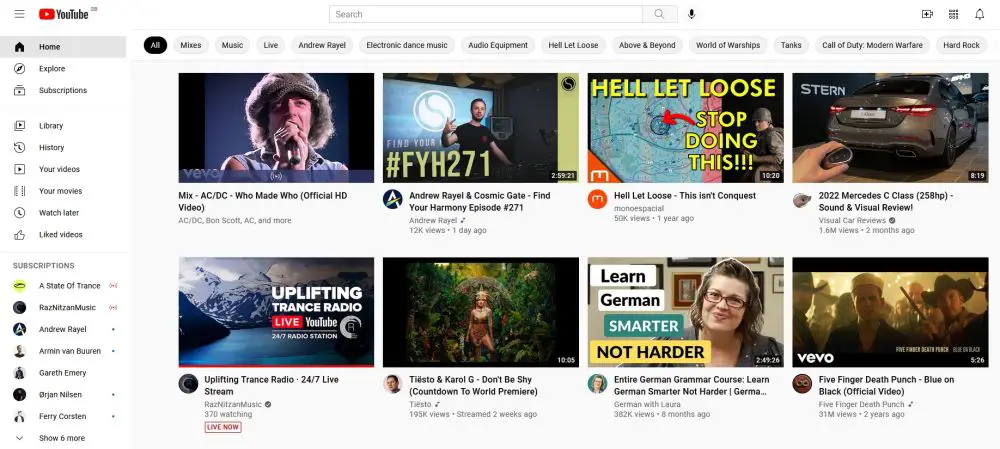Open Subscriptions in sidebar
Image resolution: width=1000 pixels, height=449 pixels.
(x=63, y=90)
